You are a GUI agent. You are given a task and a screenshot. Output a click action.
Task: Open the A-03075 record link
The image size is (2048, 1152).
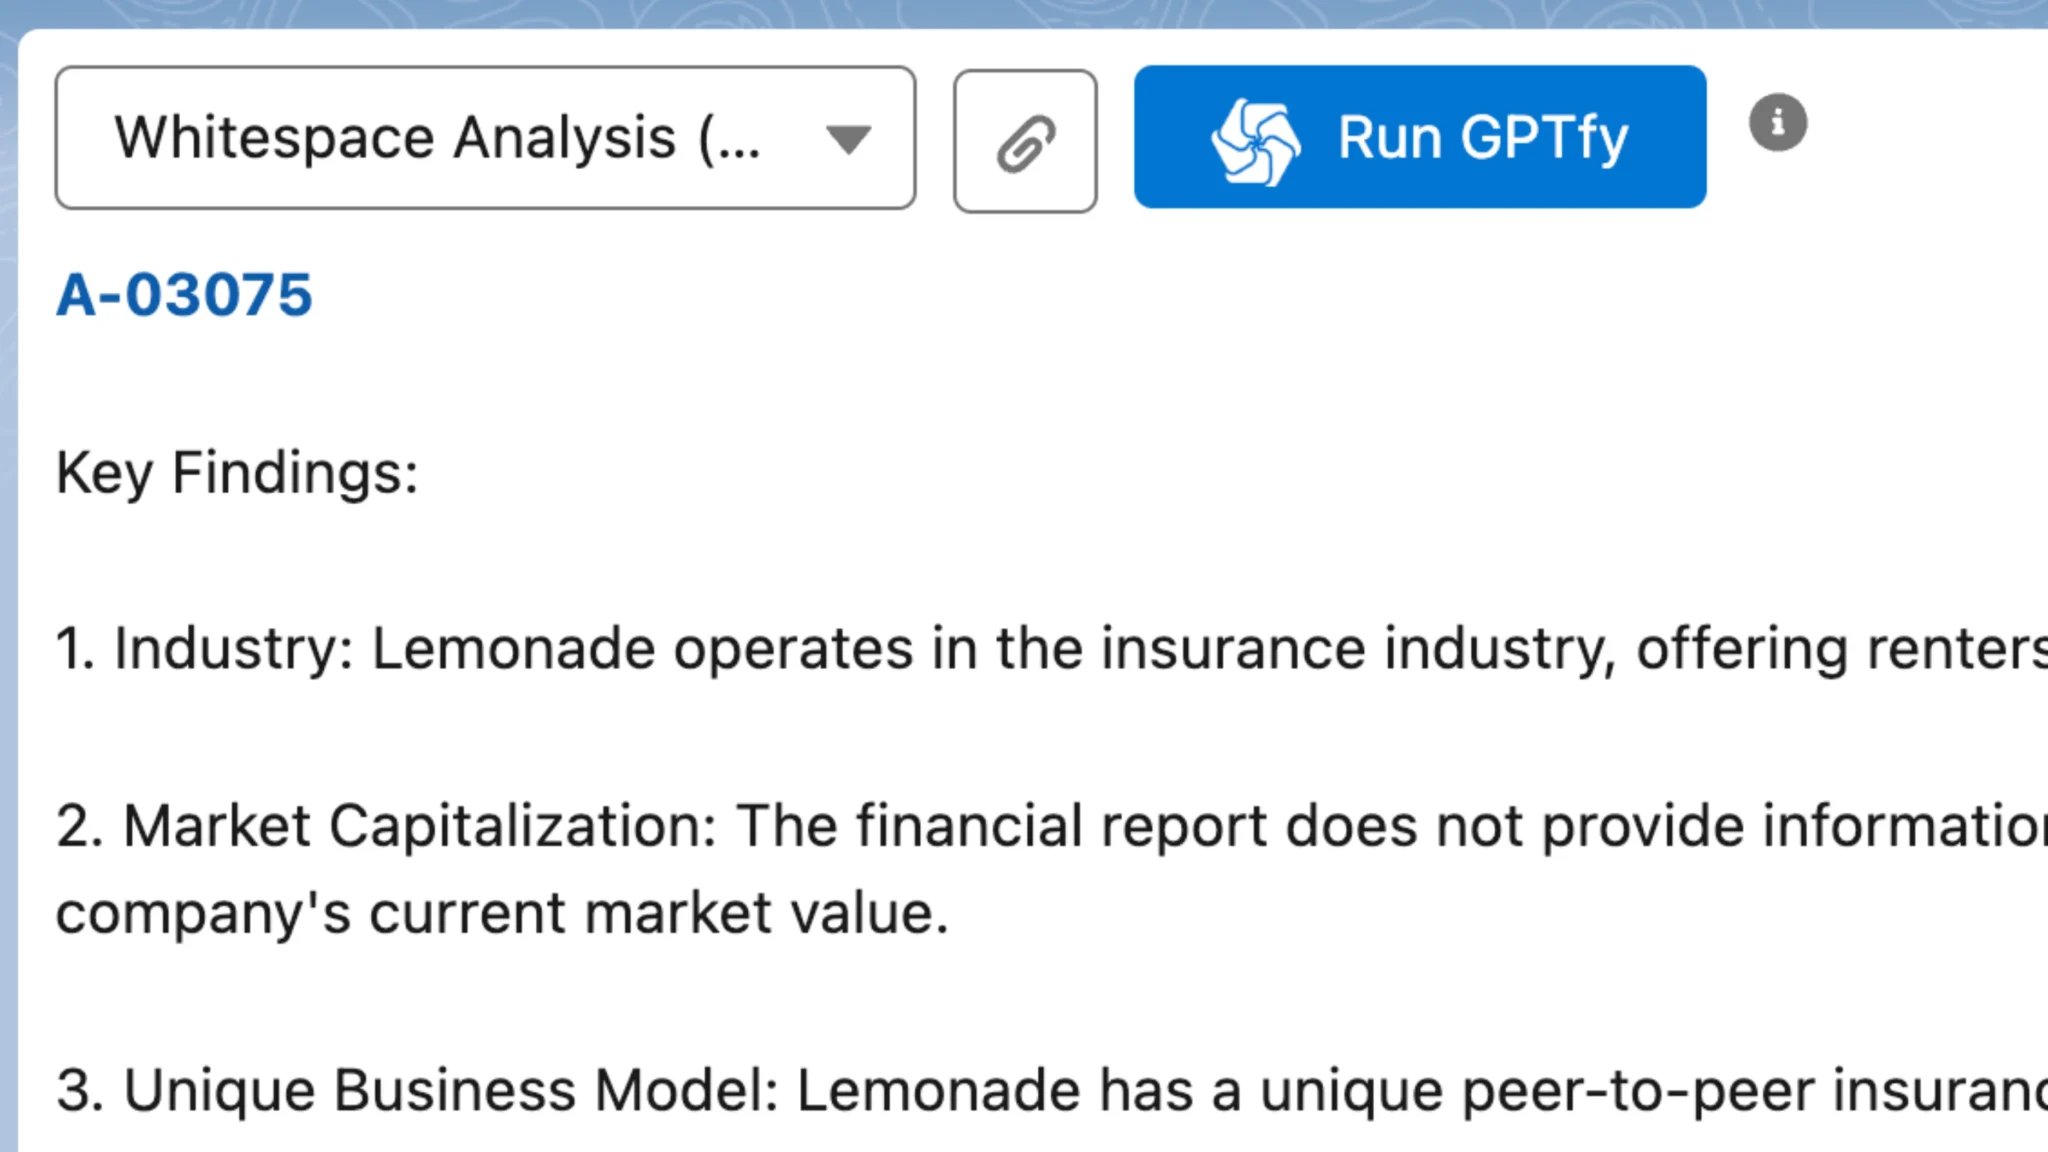[184, 295]
